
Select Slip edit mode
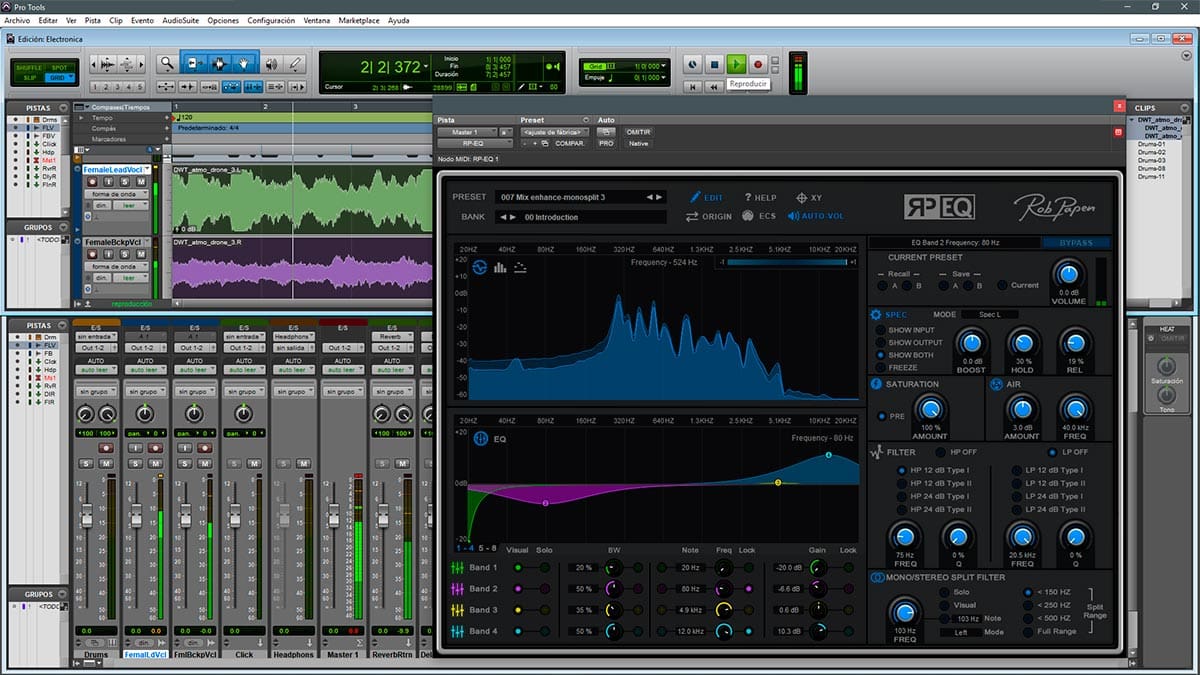[30, 77]
